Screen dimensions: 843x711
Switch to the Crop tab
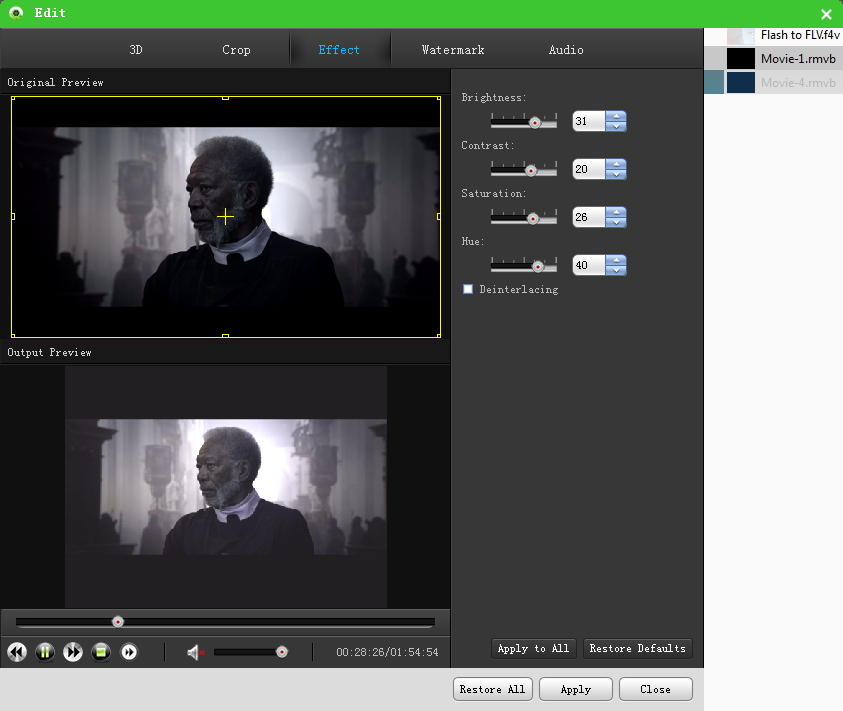pyautogui.click(x=237, y=49)
